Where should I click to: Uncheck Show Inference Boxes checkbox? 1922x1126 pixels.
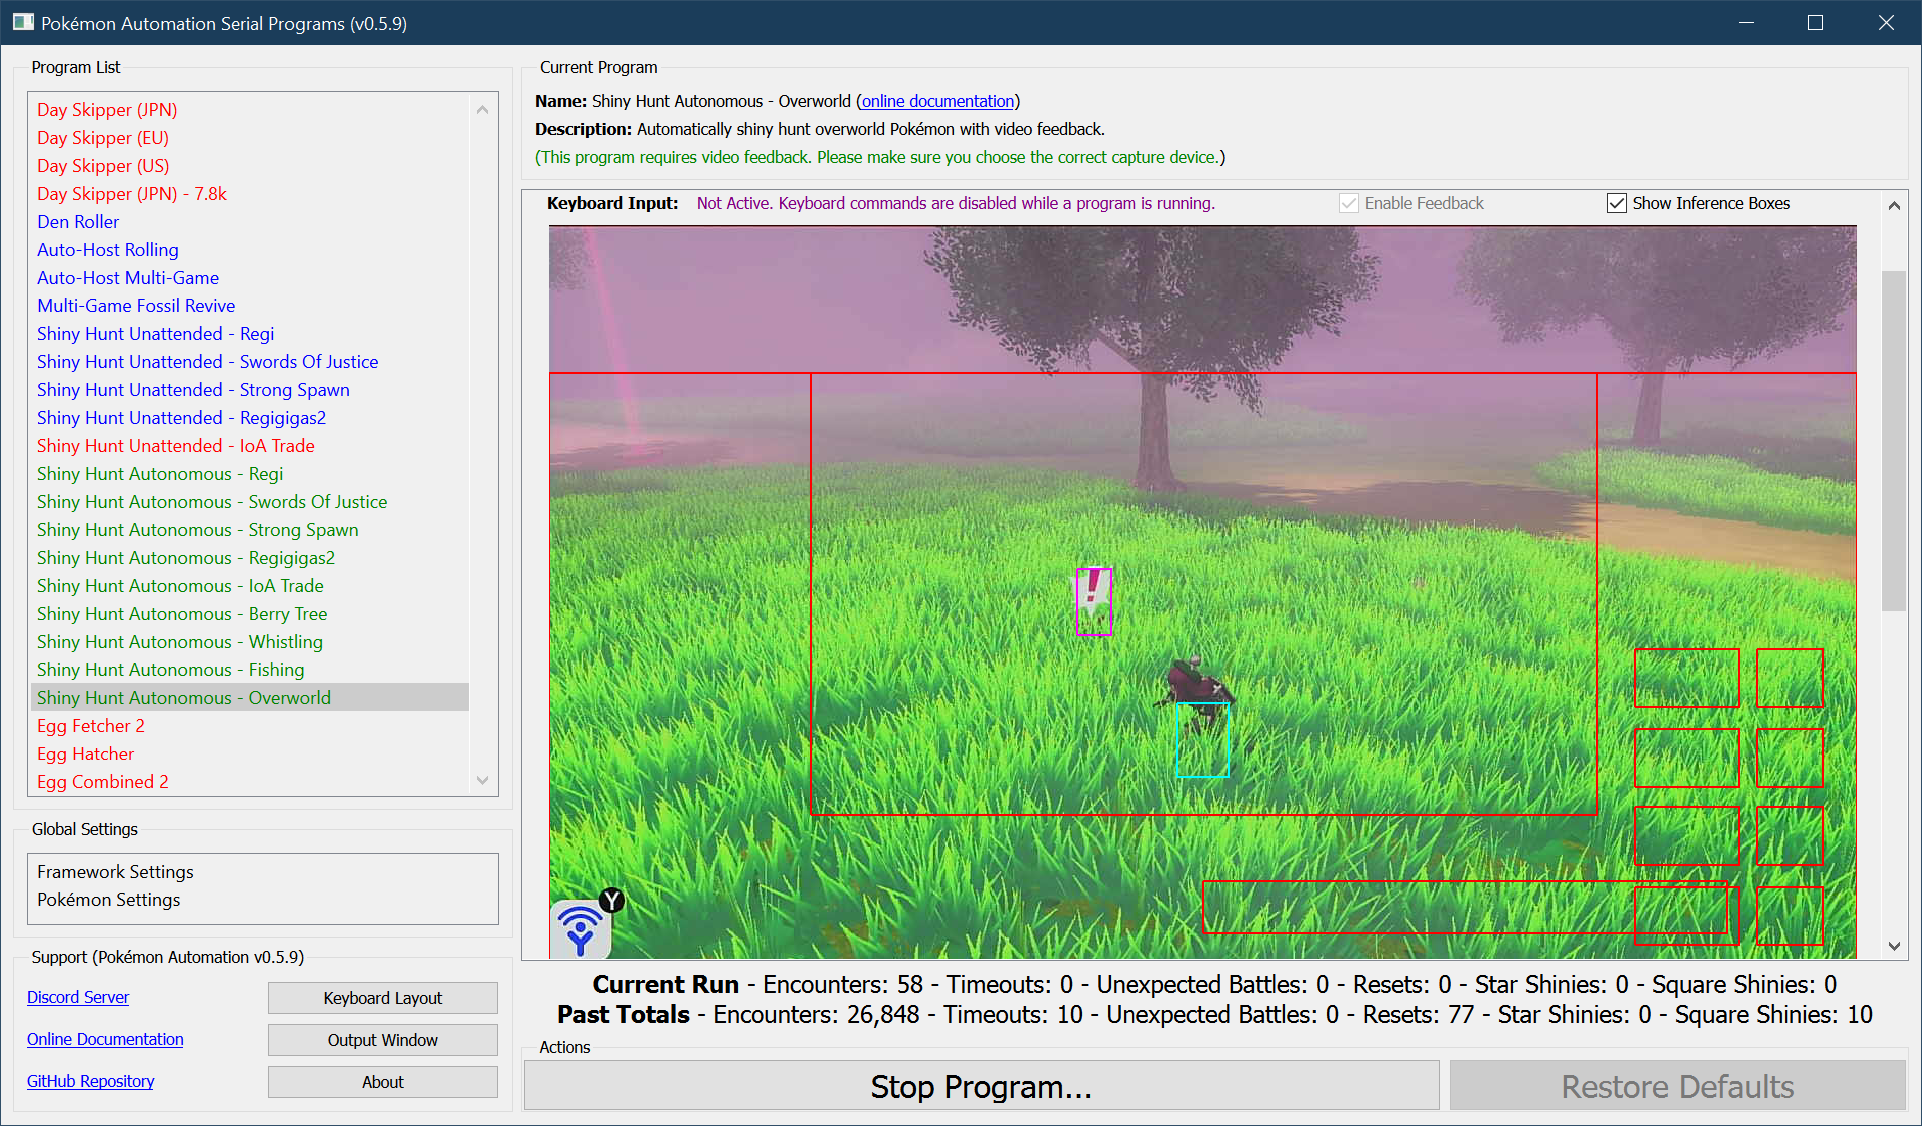[1616, 203]
